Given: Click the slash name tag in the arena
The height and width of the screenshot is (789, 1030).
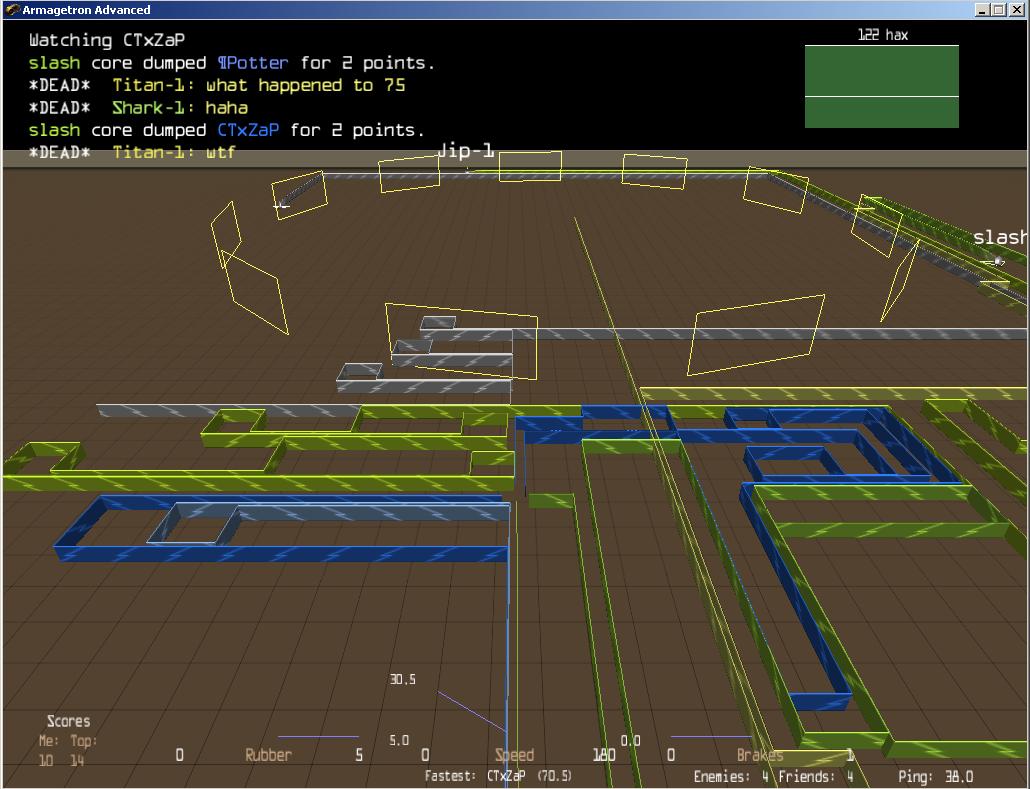Looking at the screenshot, I should [1000, 237].
